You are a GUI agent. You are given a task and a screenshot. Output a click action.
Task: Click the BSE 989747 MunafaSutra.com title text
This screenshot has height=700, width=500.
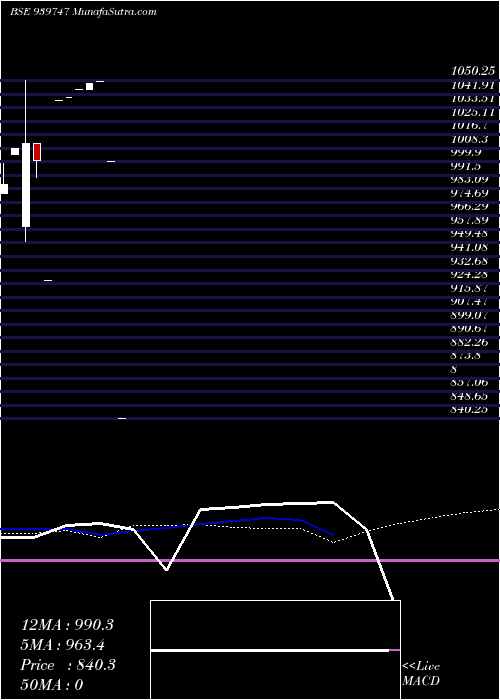[83, 12]
